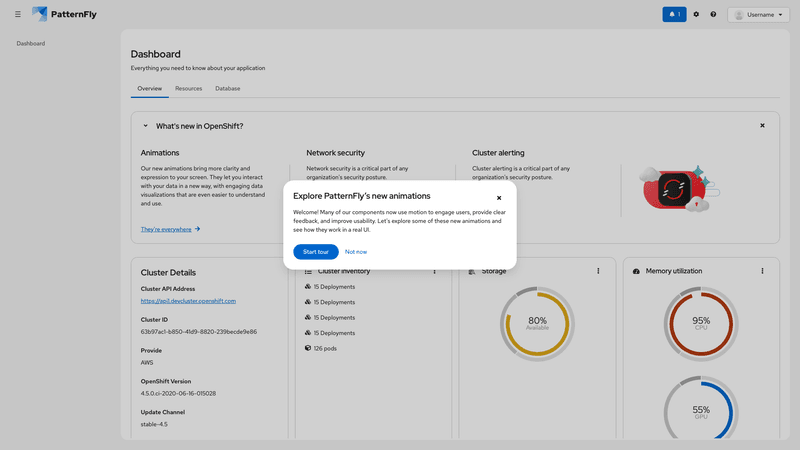
Task: Click the PatternFly logo
Action: [x=67, y=15]
